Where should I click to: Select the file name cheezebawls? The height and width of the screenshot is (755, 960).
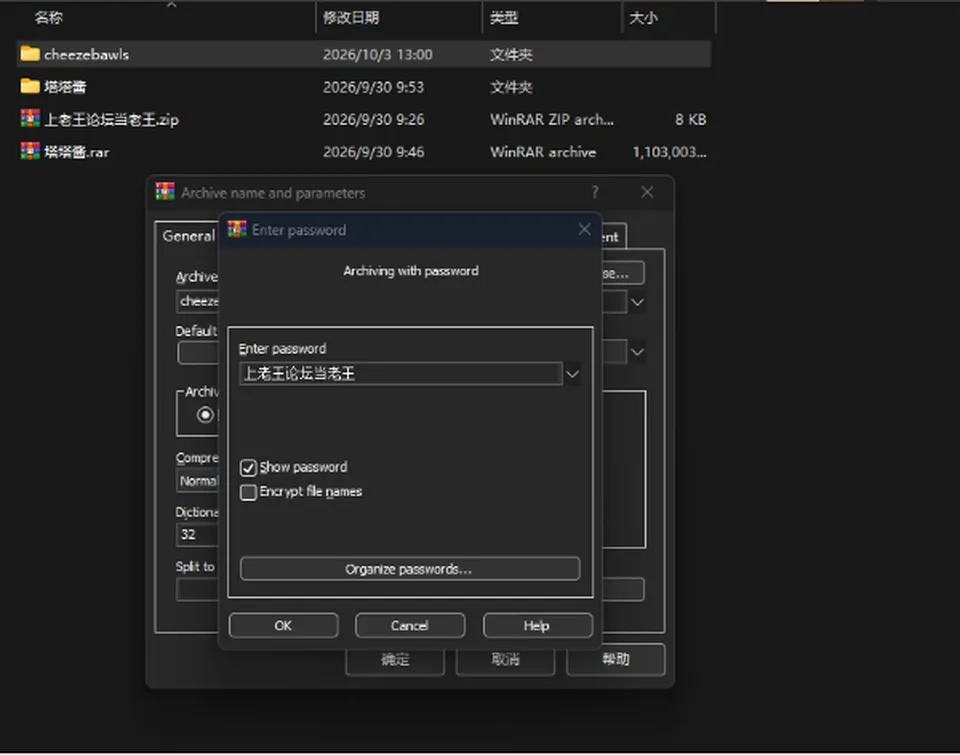[x=86, y=54]
